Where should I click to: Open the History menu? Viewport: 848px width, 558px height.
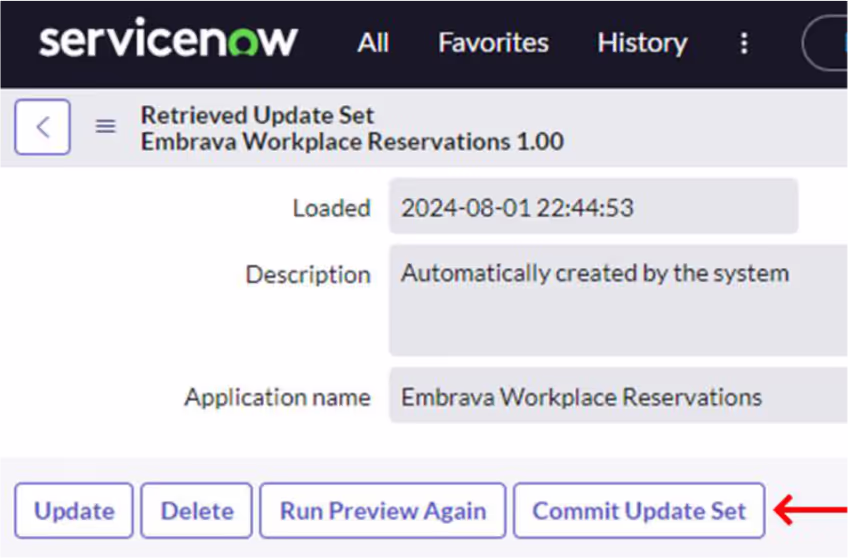642,43
